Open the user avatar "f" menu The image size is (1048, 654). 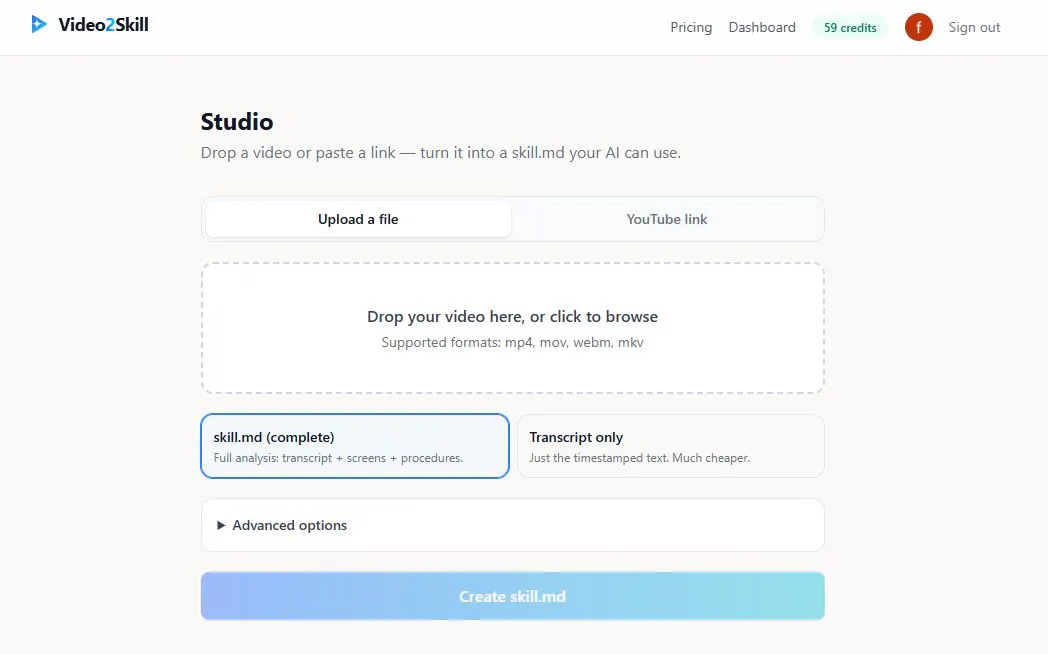[x=918, y=27]
